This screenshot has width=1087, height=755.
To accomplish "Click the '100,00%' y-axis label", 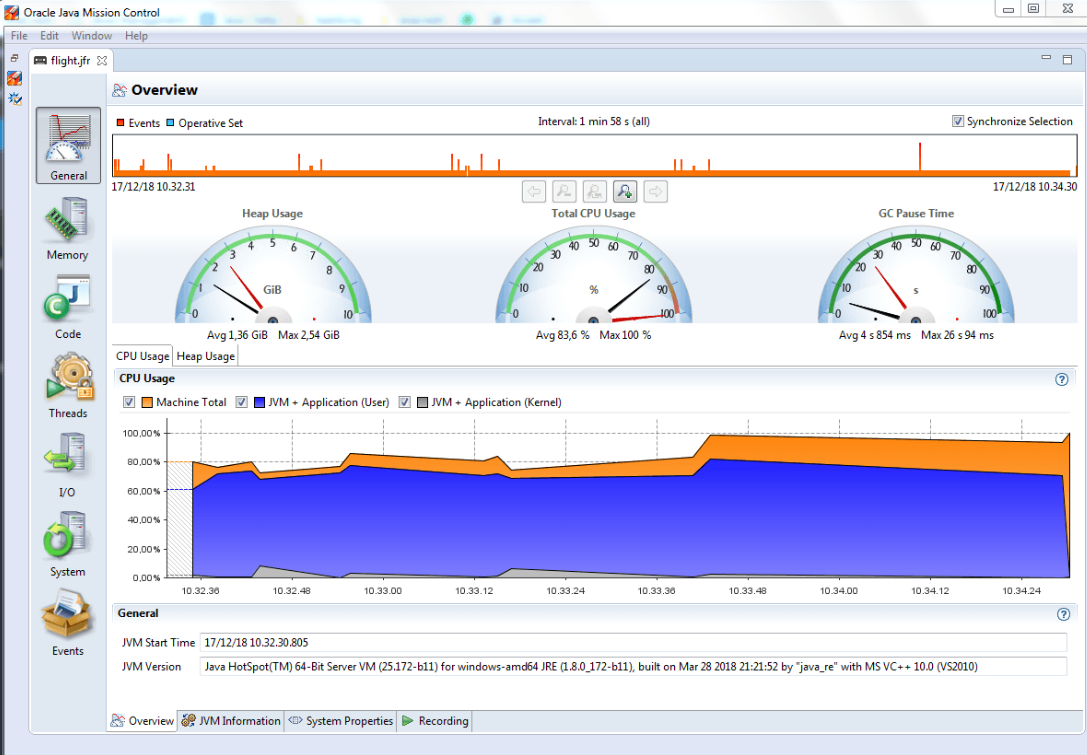I will [x=141, y=433].
